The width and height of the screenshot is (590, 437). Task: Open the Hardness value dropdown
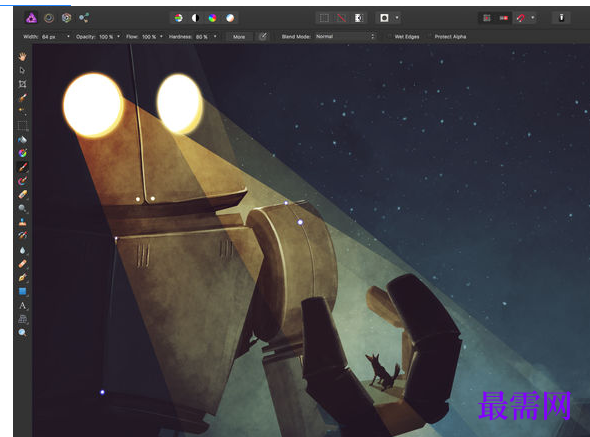pos(215,37)
